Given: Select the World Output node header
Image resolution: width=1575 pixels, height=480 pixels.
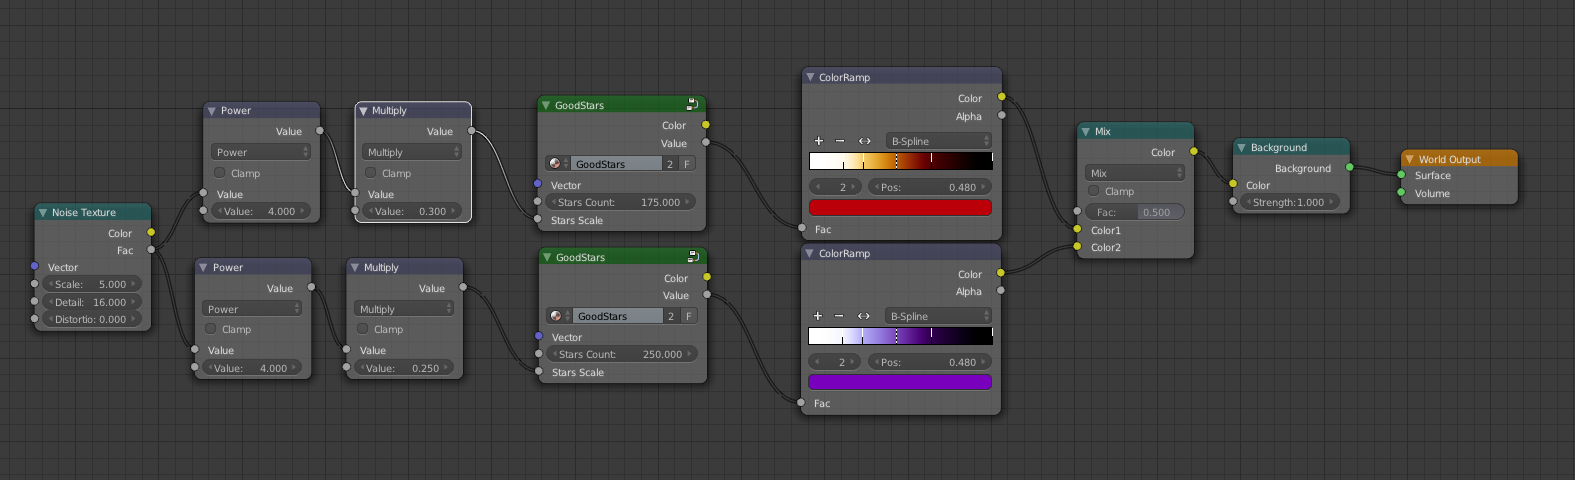Looking at the screenshot, I should click(1460, 159).
